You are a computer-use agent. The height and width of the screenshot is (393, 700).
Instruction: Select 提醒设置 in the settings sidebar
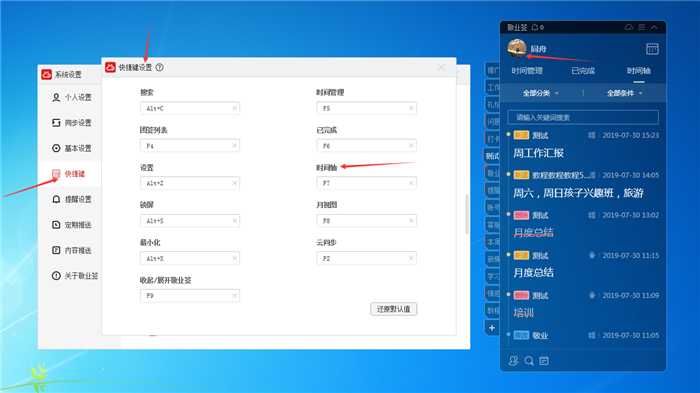tap(72, 199)
